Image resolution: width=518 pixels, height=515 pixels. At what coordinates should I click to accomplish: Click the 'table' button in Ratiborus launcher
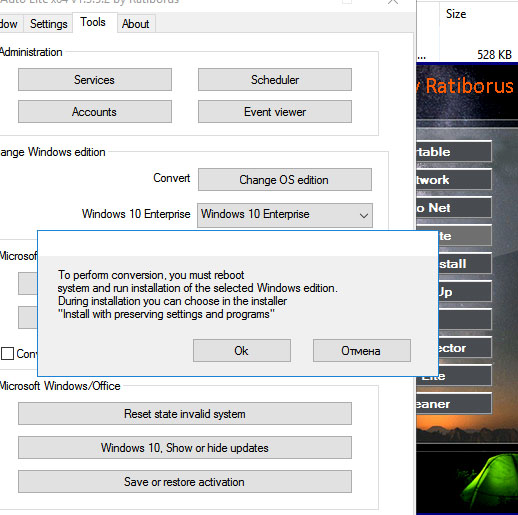pyautogui.click(x=454, y=152)
